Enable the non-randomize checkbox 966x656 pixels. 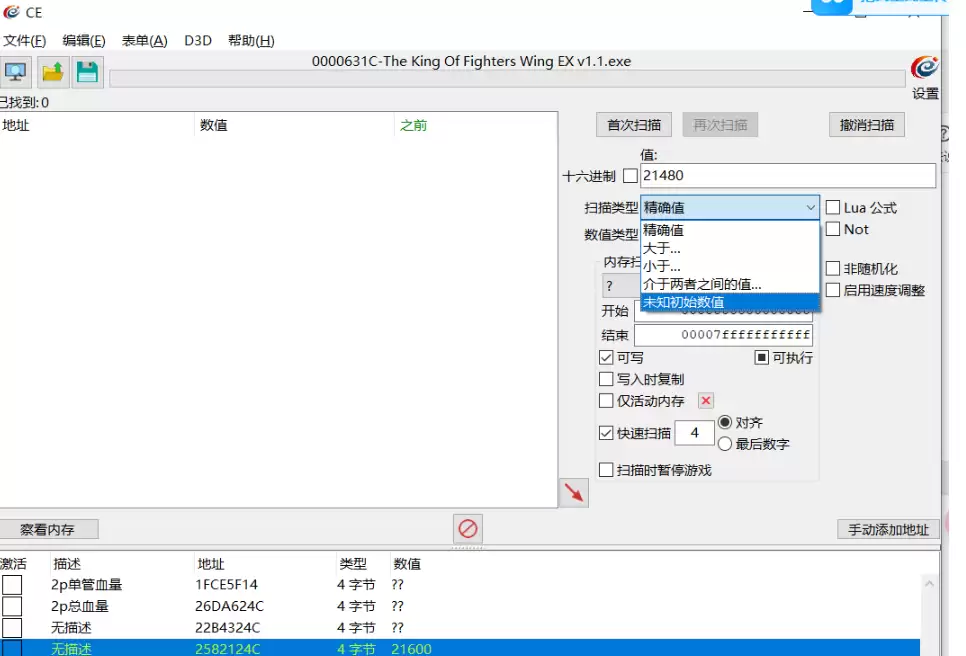833,269
